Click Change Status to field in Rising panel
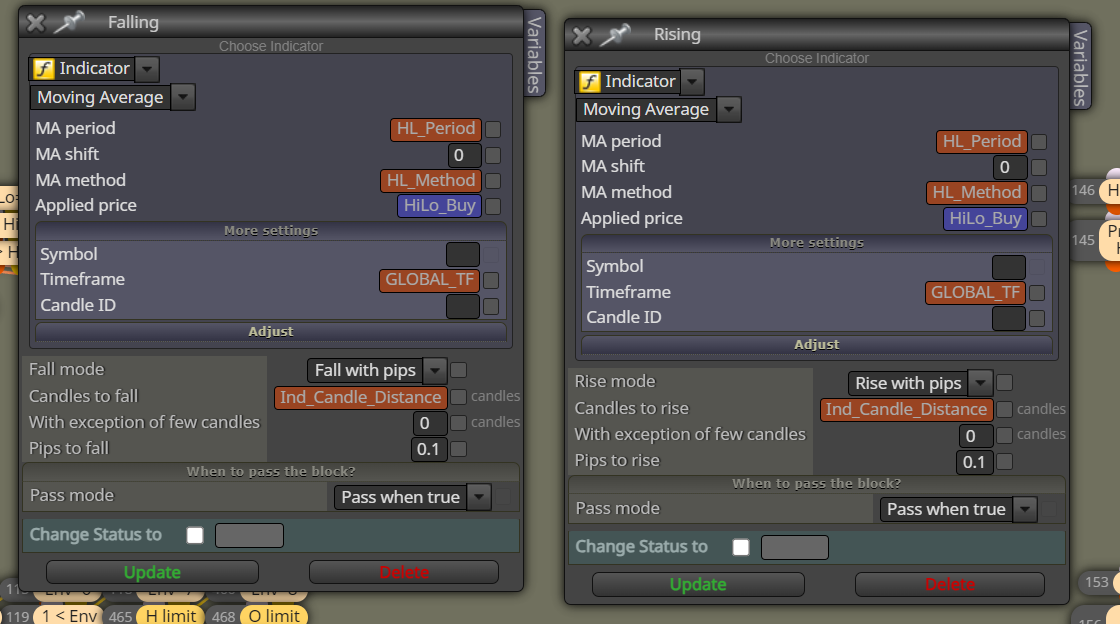This screenshot has height=624, width=1120. click(x=795, y=548)
